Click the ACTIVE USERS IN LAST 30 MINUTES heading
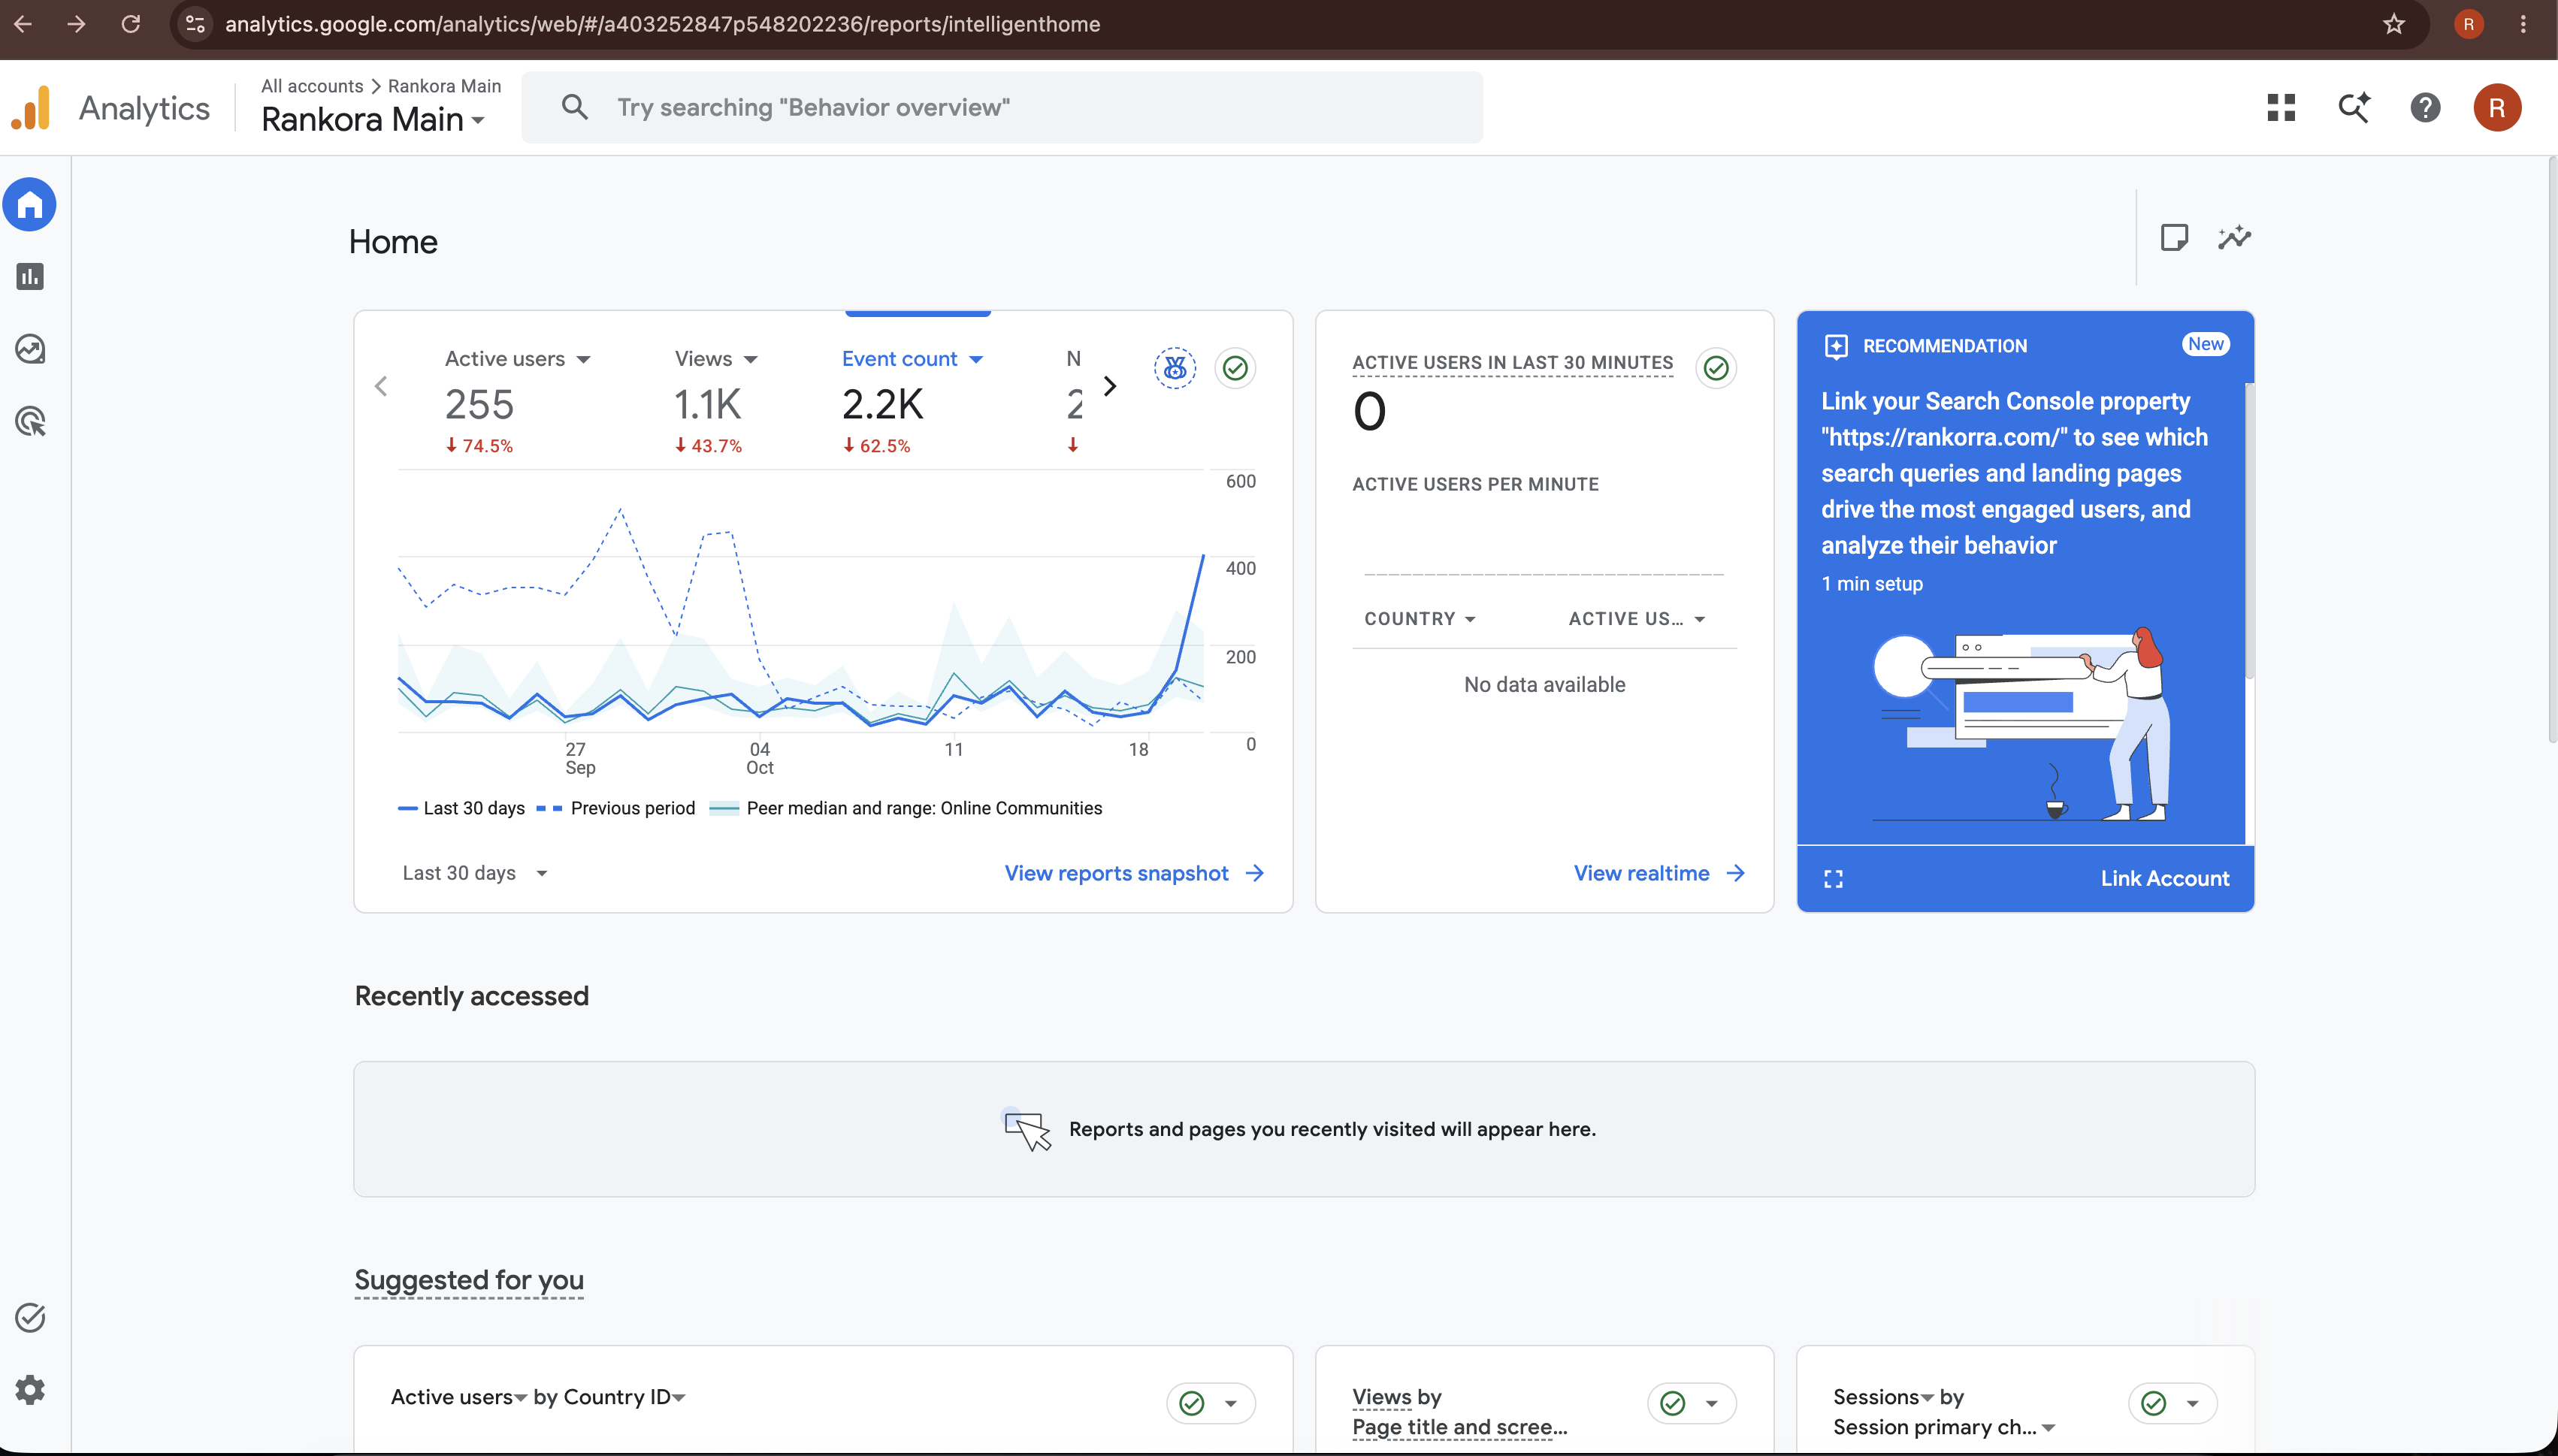The width and height of the screenshot is (2558, 1456). tap(1512, 362)
